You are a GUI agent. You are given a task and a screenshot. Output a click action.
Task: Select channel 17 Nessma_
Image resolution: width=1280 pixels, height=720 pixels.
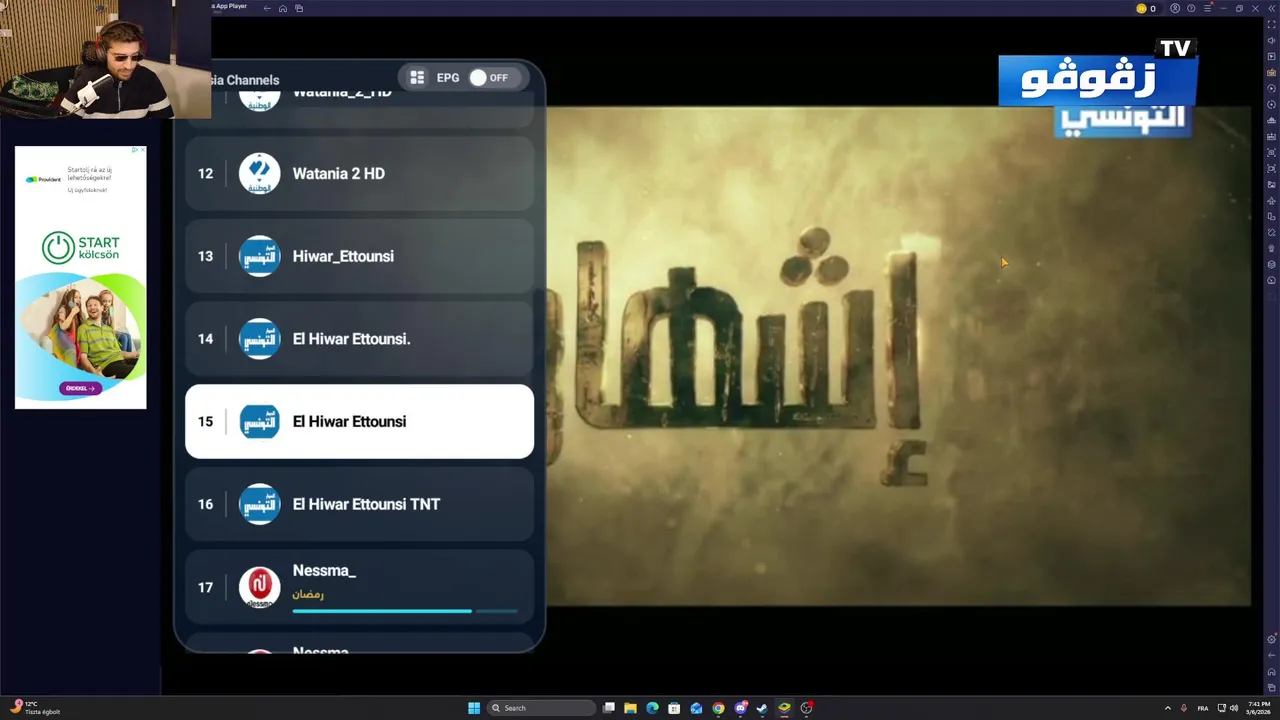click(x=359, y=587)
